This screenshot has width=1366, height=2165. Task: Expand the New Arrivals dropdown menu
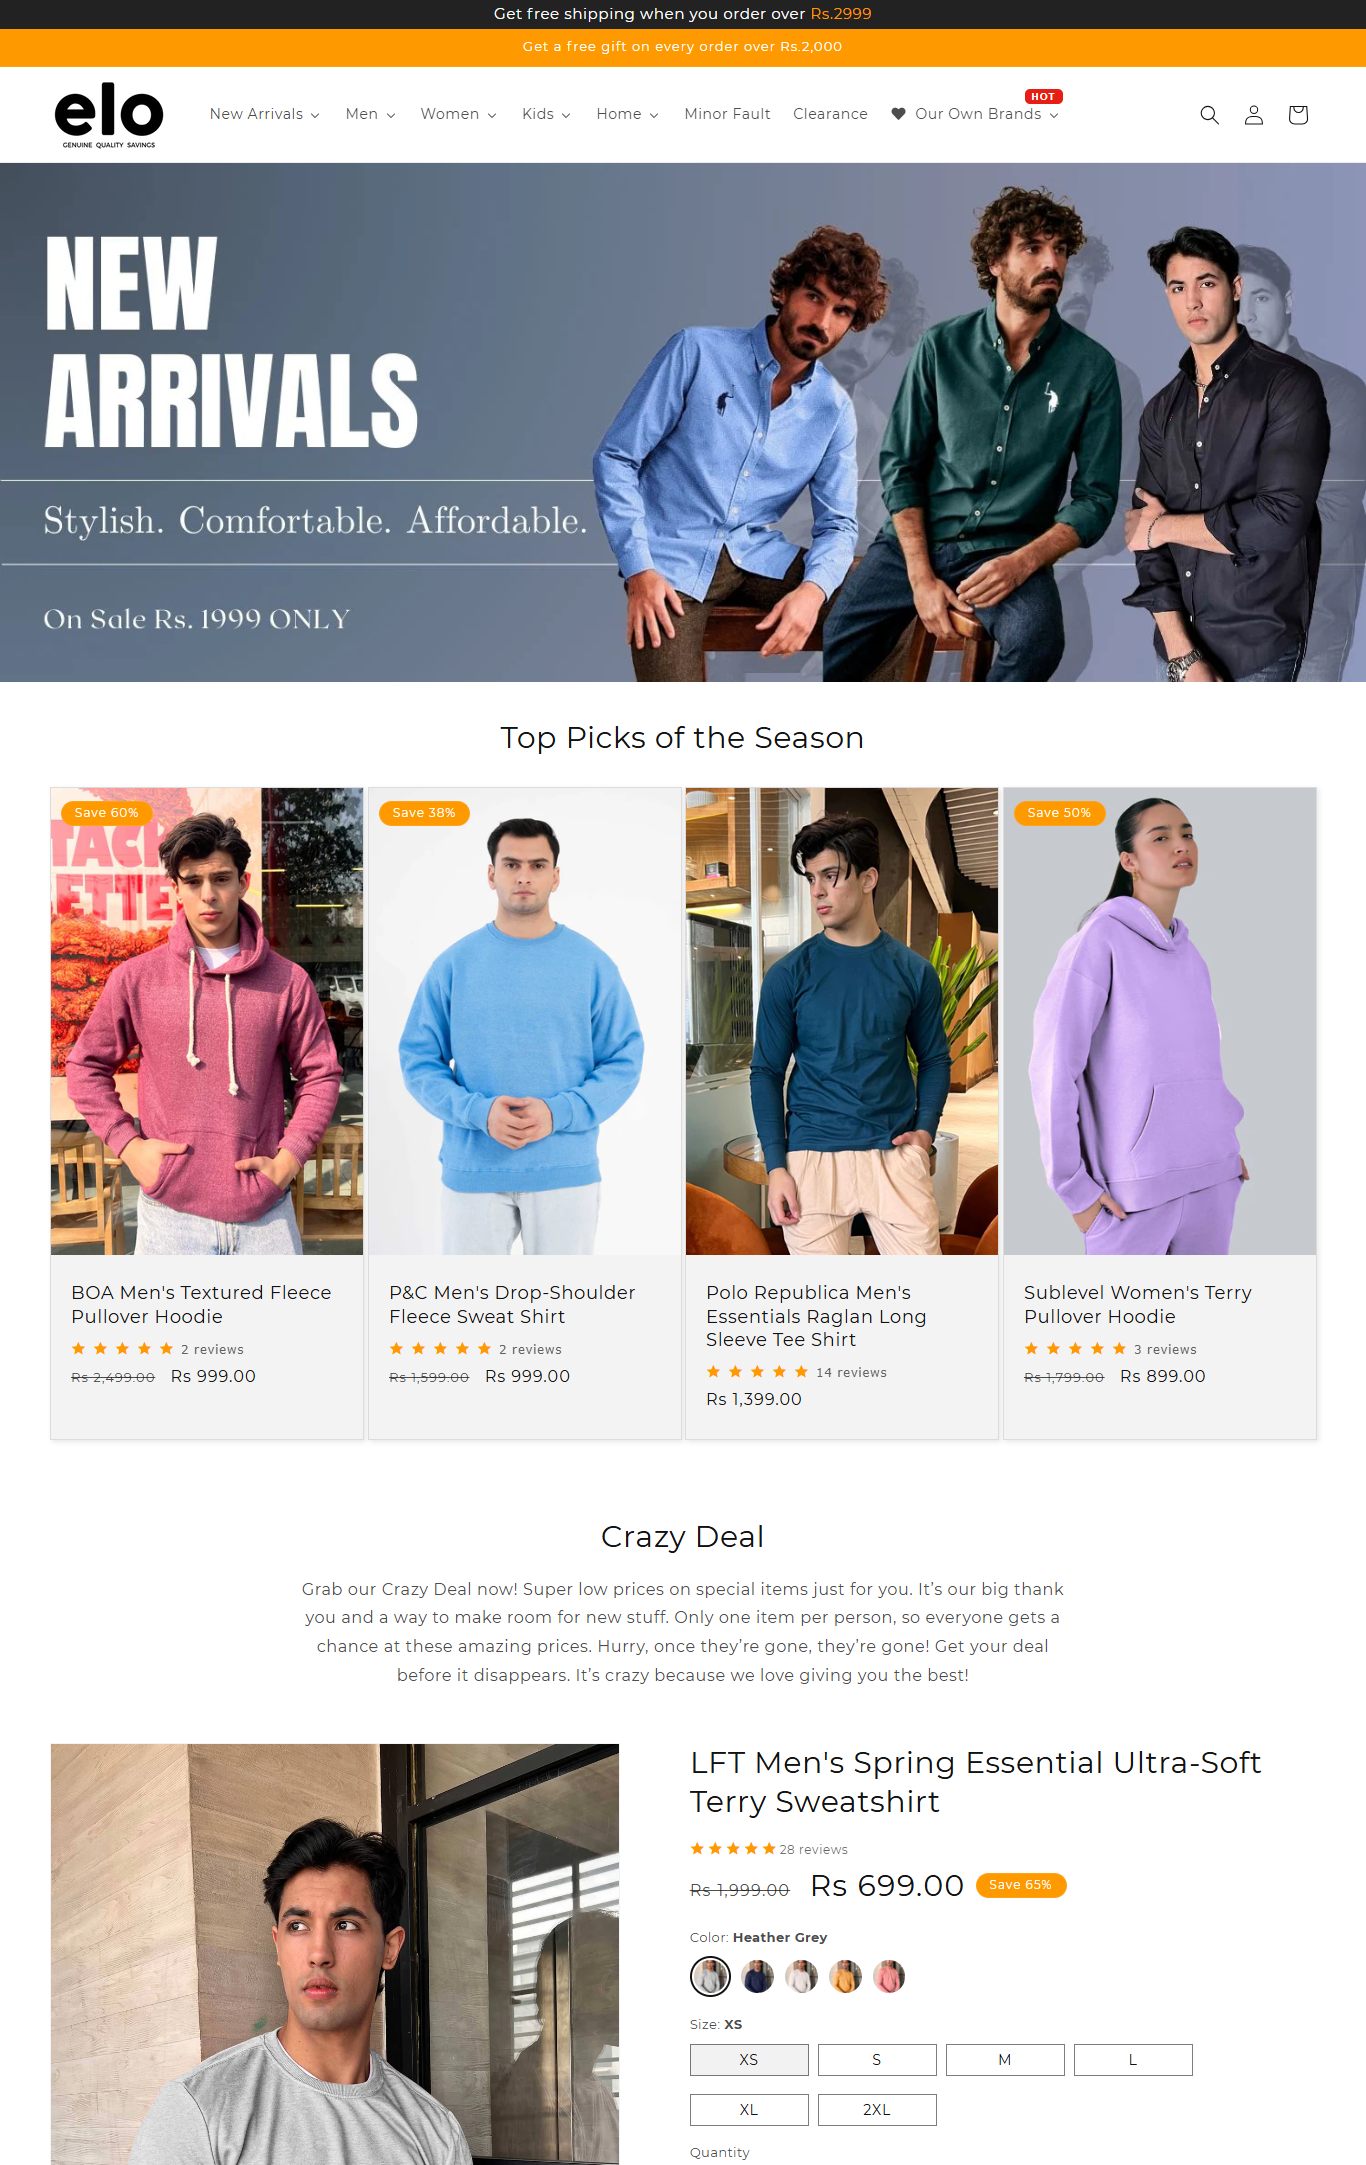pos(264,114)
